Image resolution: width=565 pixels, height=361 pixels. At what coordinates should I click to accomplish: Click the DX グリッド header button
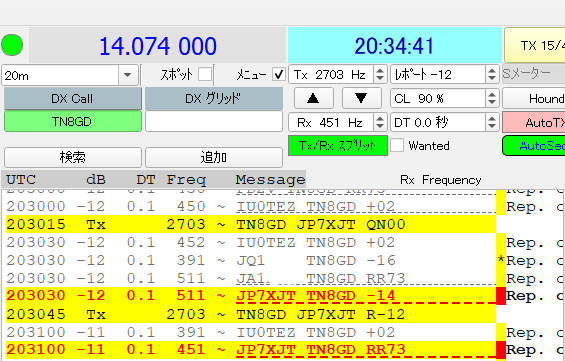pyautogui.click(x=214, y=98)
